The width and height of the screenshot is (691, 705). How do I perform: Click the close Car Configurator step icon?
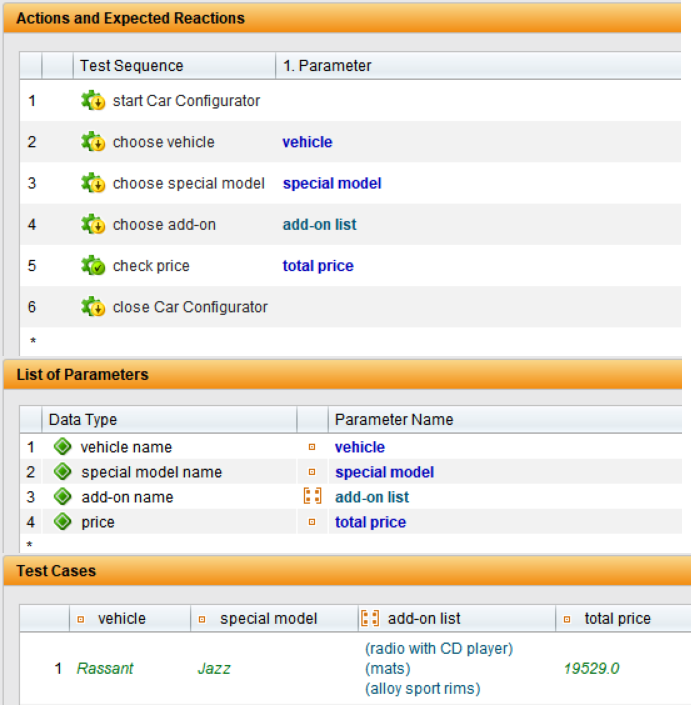pos(93,307)
